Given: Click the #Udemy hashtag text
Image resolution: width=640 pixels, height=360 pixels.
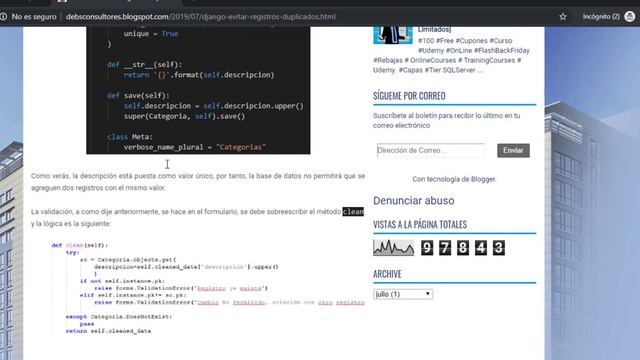Looking at the screenshot, I should (431, 51).
